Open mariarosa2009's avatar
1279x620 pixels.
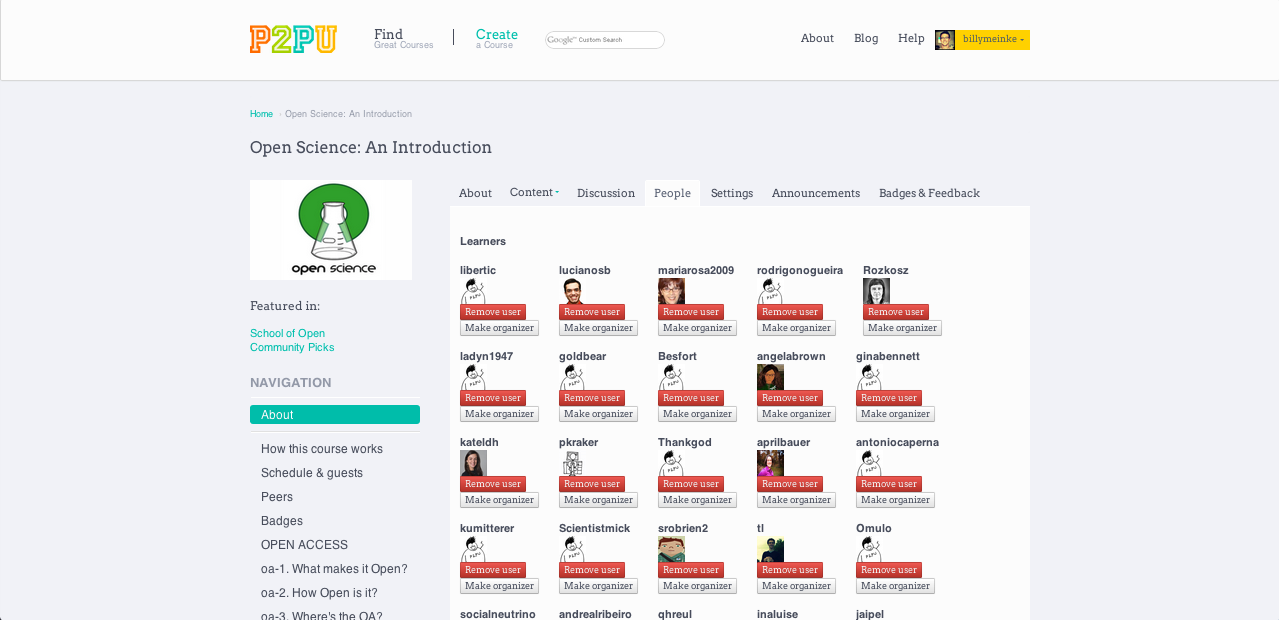[x=671, y=291]
